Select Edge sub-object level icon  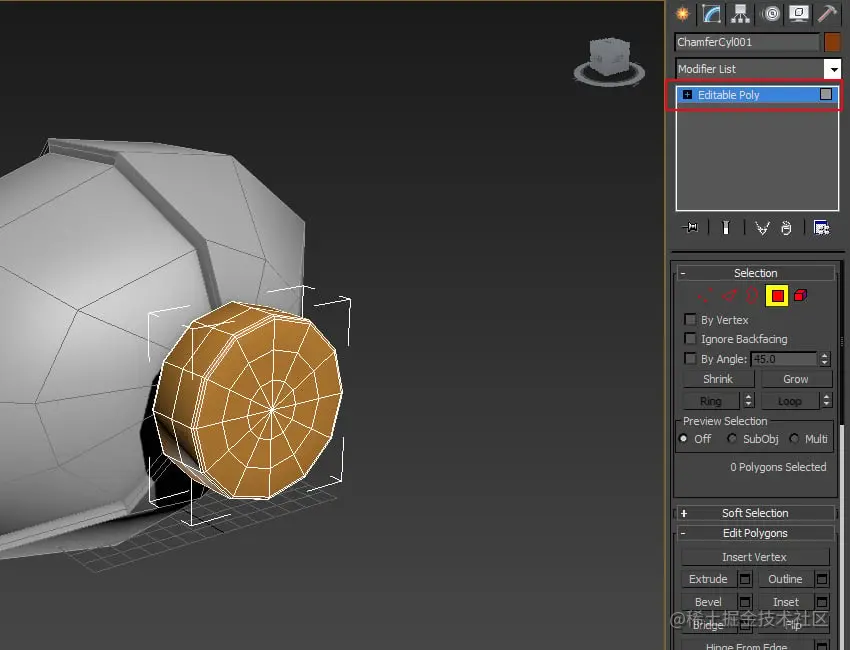pos(730,295)
